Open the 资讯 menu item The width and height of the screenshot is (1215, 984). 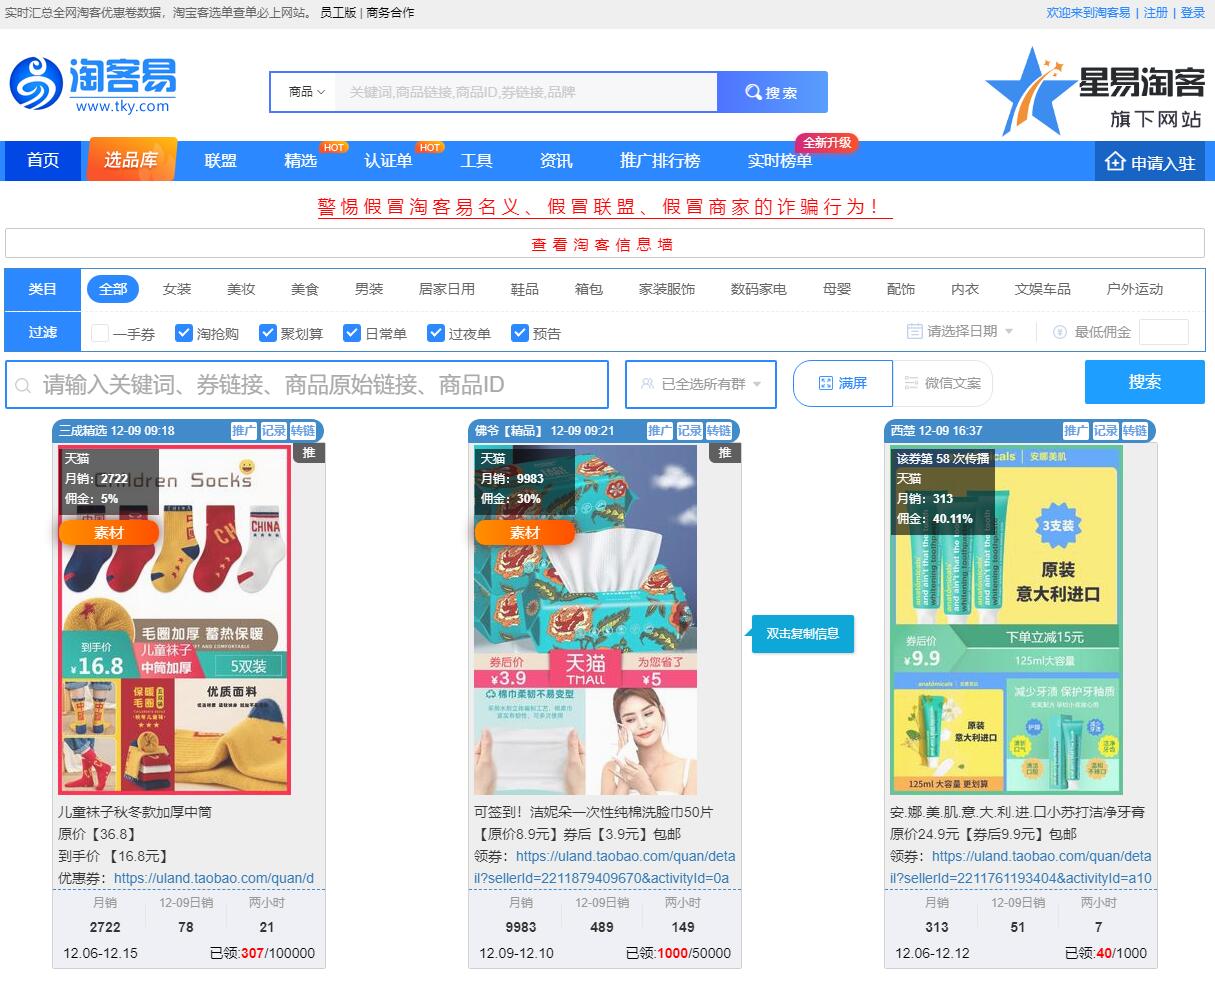pos(556,161)
